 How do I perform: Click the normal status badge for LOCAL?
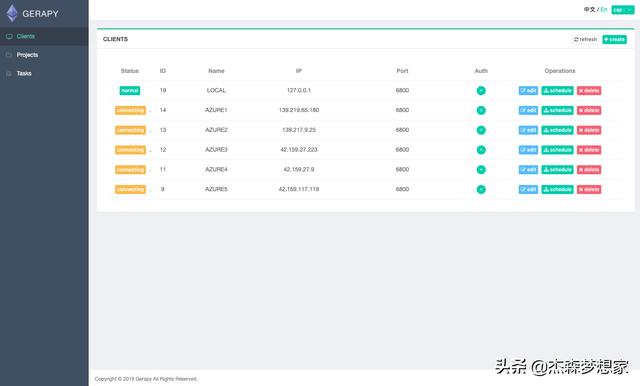pyautogui.click(x=130, y=91)
